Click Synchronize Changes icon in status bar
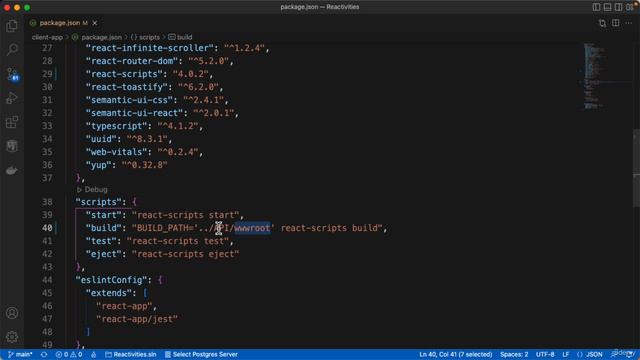640x360 pixels. [x=44, y=354]
